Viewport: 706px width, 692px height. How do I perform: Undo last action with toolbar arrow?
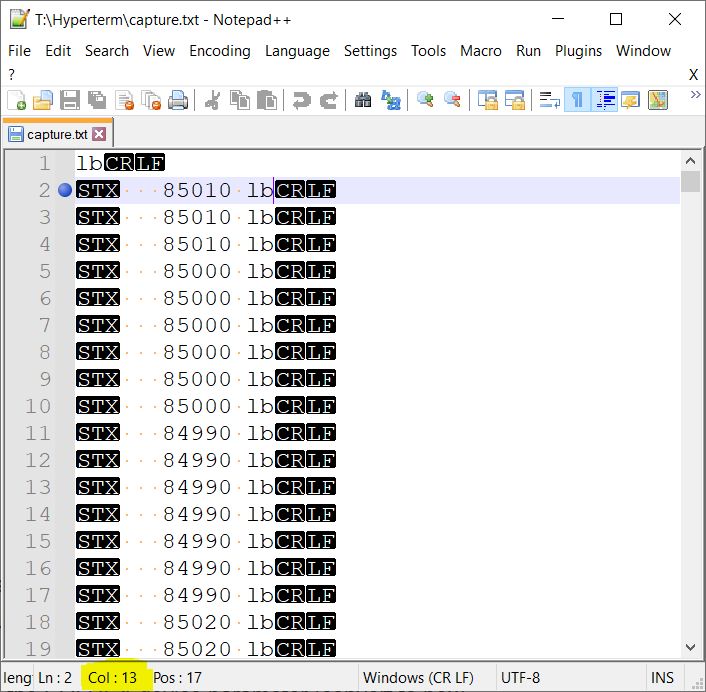point(301,100)
